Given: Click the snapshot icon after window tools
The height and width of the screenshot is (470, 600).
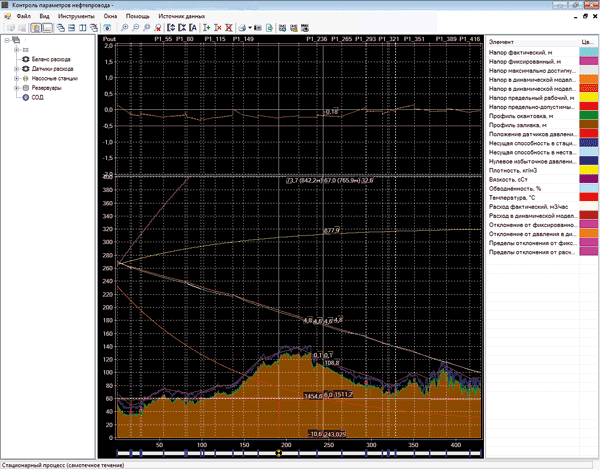Looking at the screenshot, I should (108, 28).
